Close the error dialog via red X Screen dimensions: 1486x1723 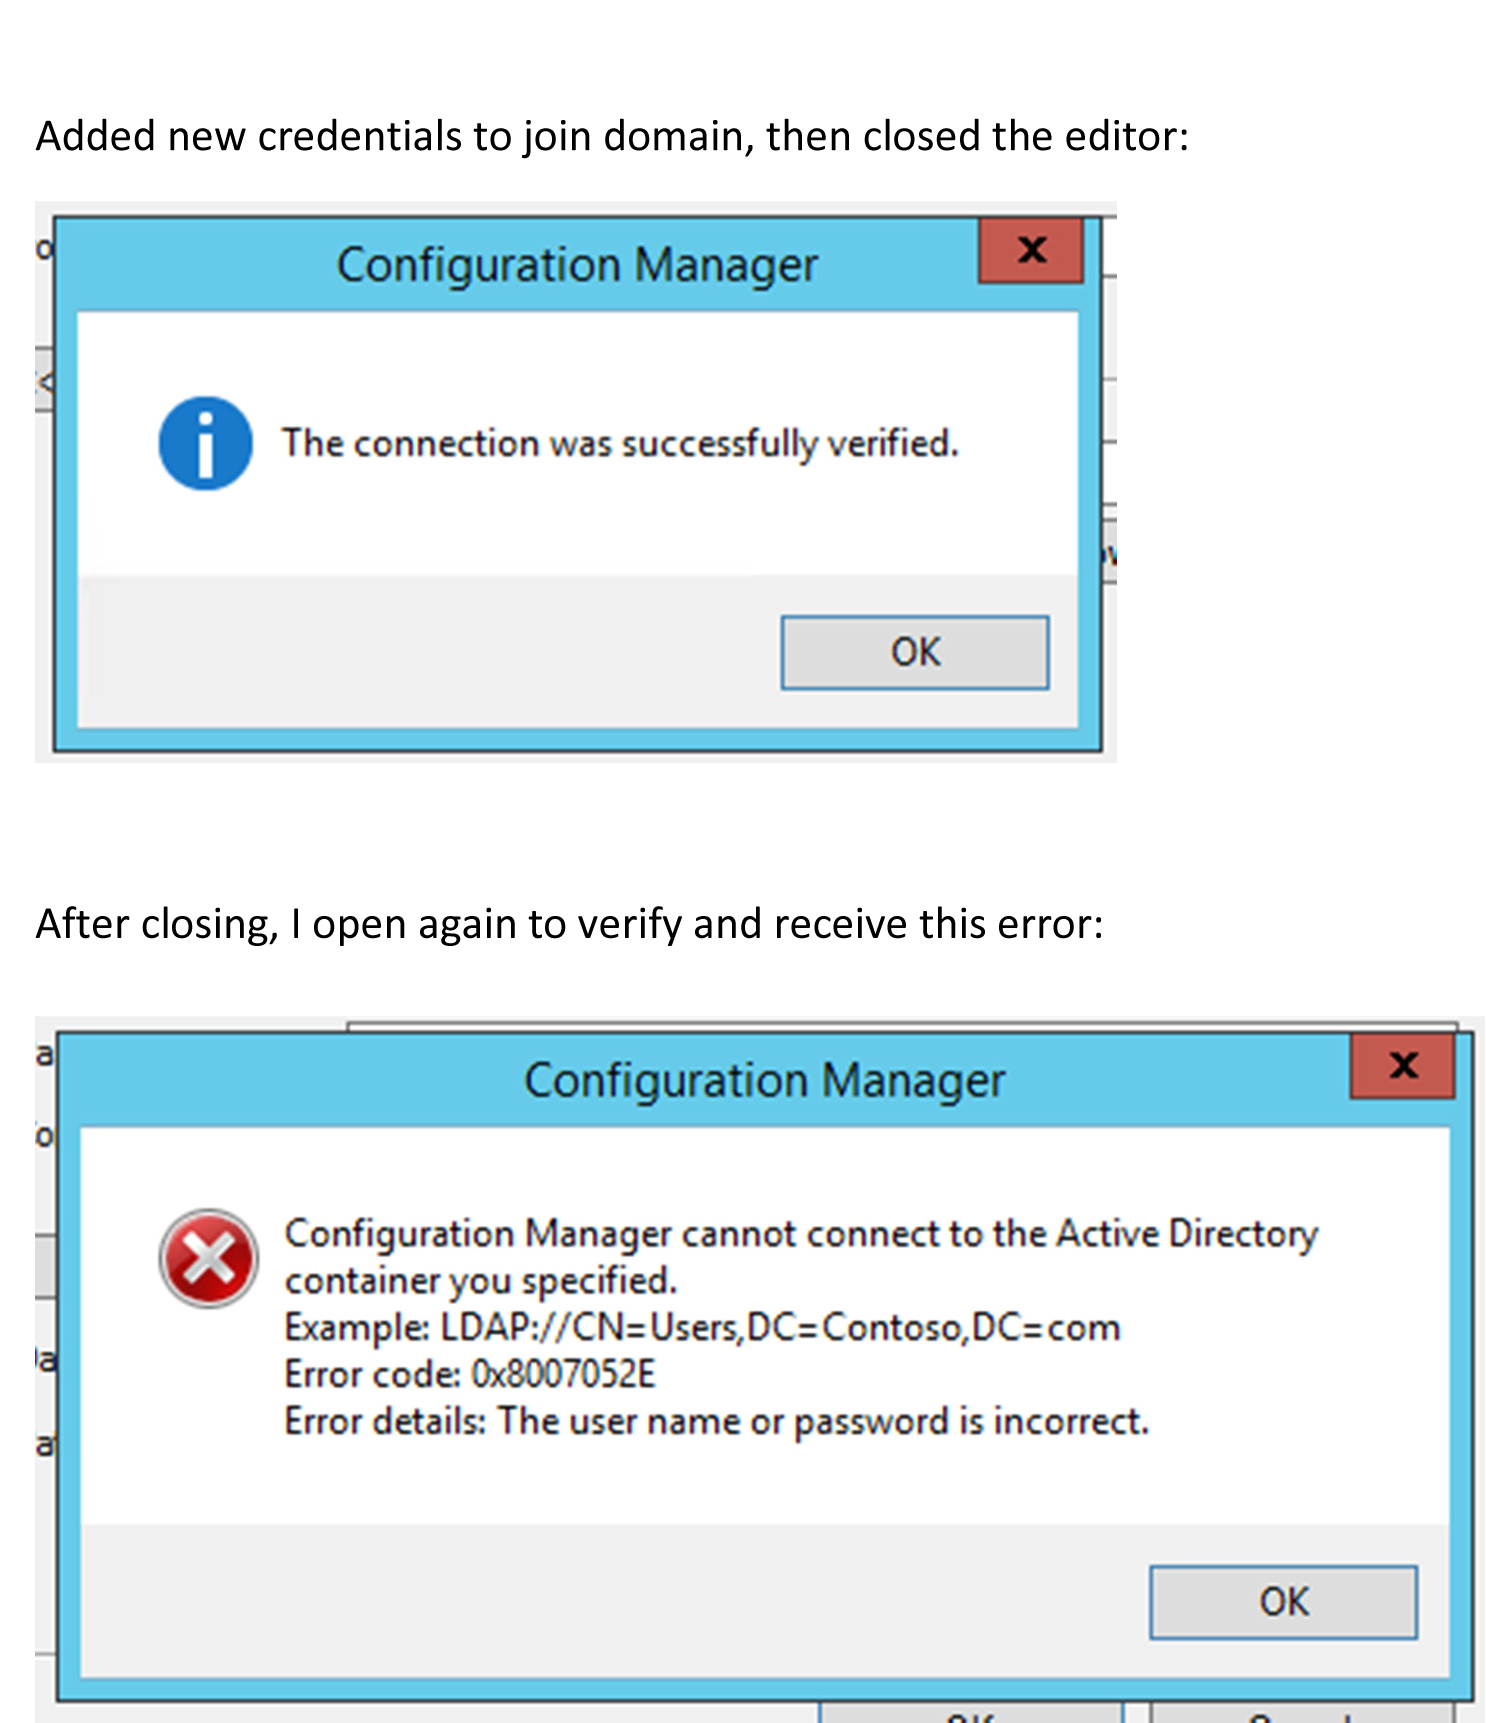[1403, 1066]
